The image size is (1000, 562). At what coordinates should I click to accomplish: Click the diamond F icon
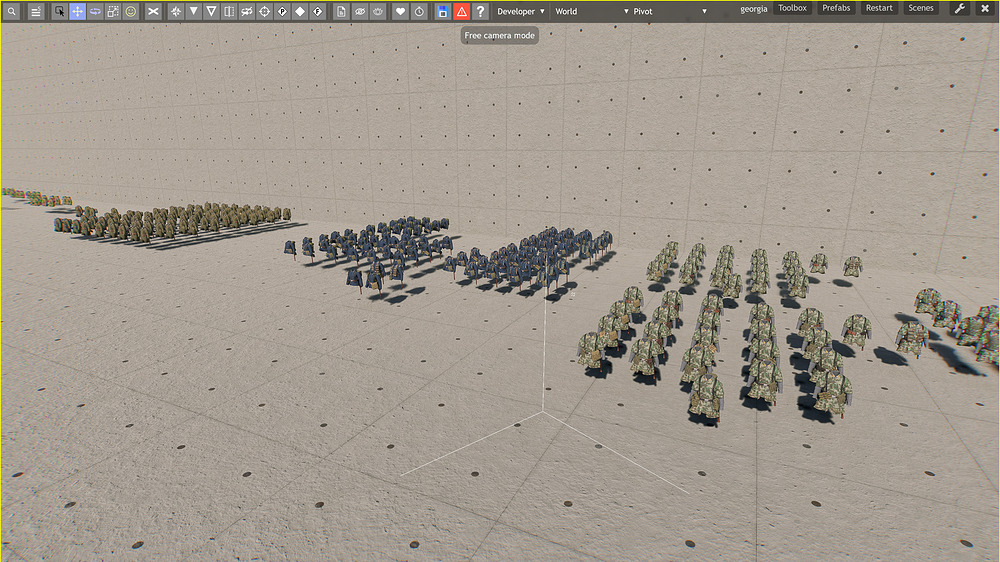coord(318,11)
